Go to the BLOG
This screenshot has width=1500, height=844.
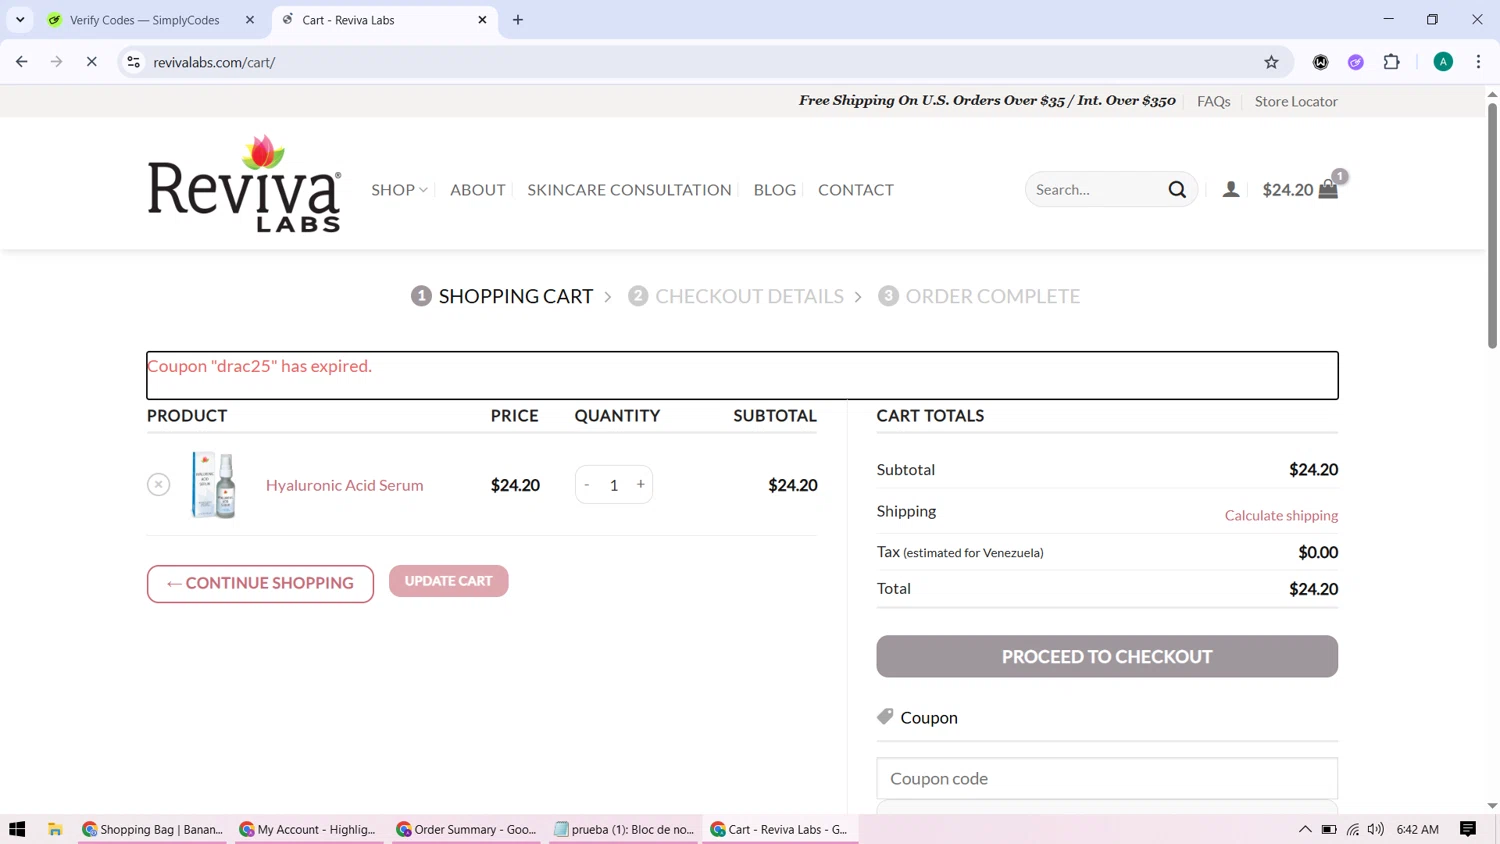click(775, 190)
